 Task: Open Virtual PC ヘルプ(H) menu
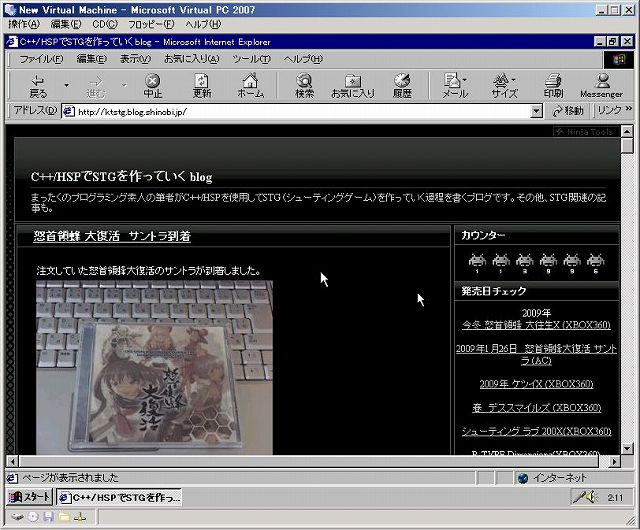[x=203, y=24]
